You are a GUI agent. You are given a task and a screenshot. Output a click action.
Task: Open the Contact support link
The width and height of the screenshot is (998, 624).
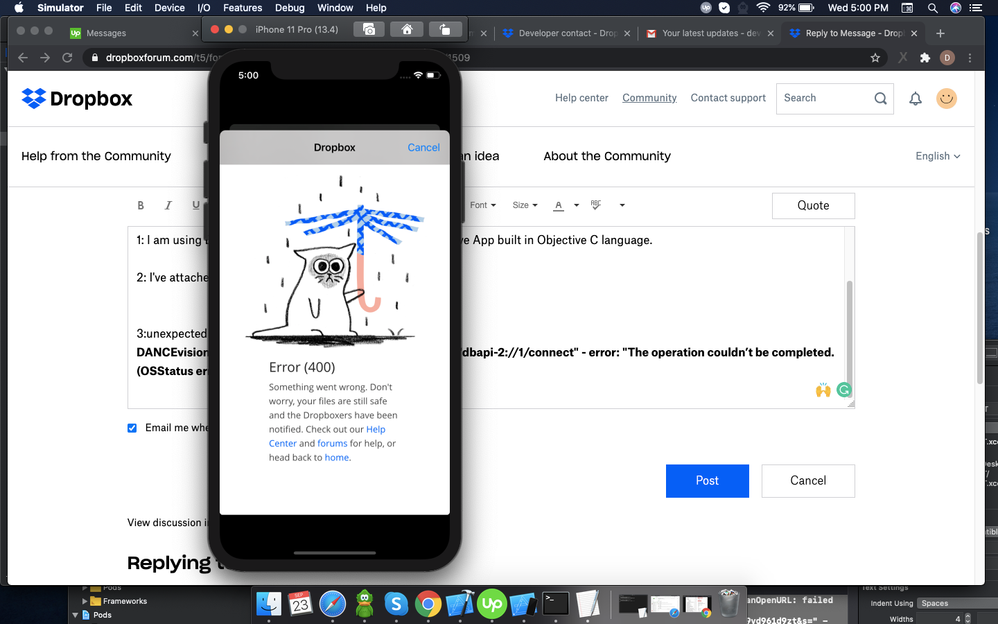click(728, 97)
